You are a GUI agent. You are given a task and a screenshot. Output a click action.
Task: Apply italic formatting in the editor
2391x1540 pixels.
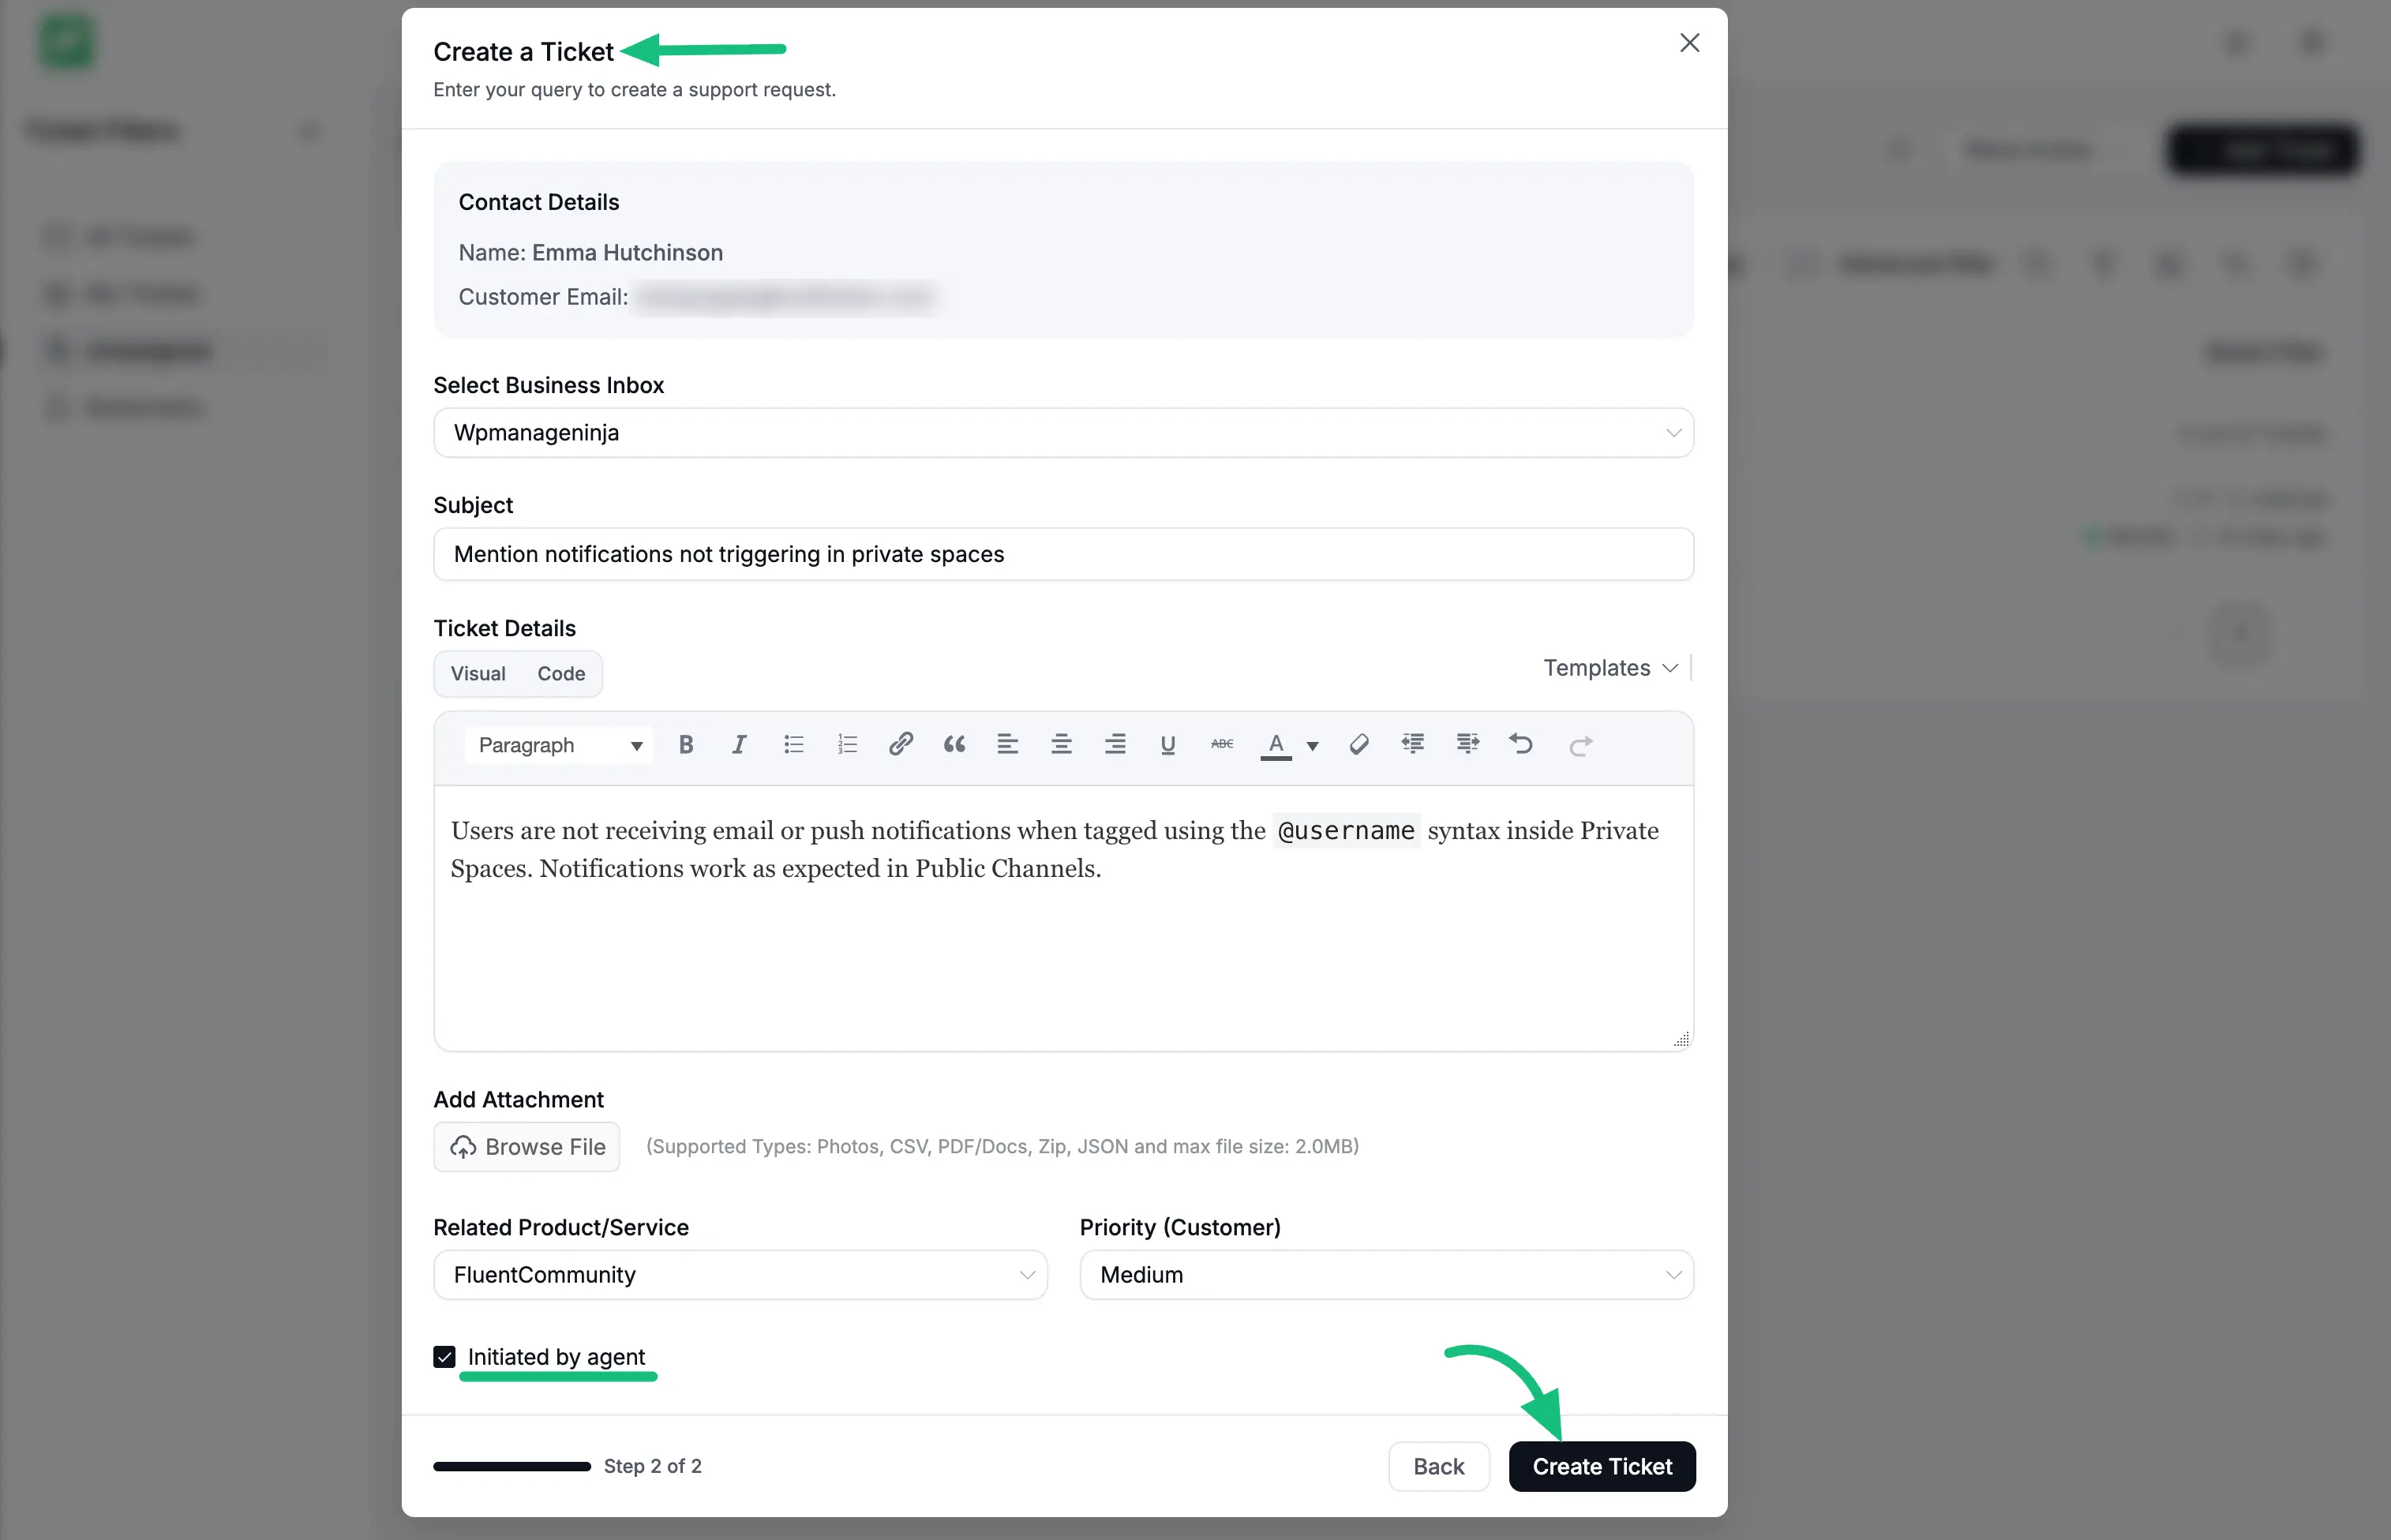pyautogui.click(x=739, y=744)
